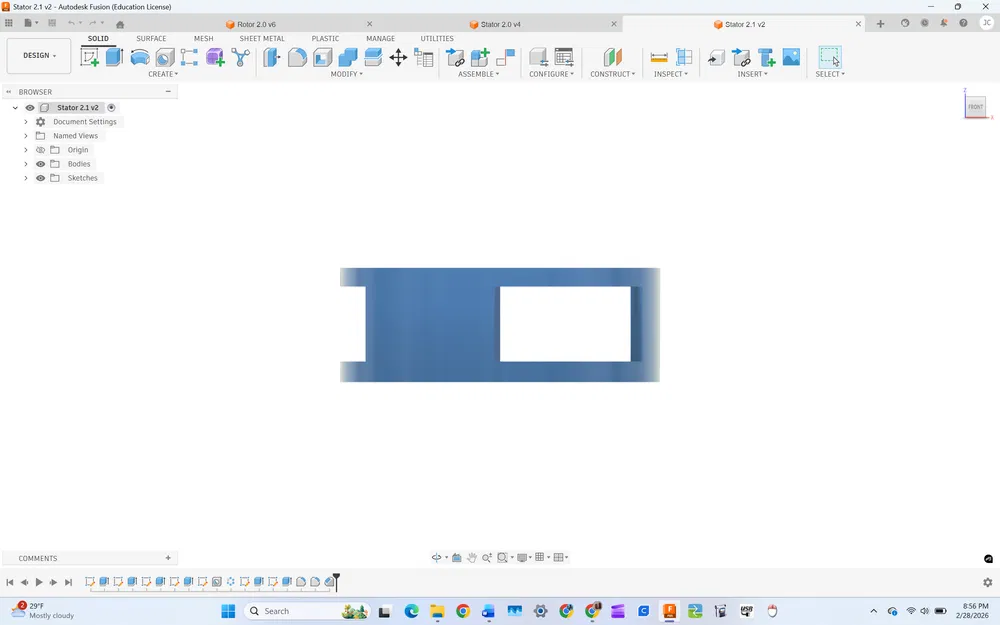Viewport: 1000px width, 625px height.
Task: Select the Create Sketch tool
Action: [89, 57]
